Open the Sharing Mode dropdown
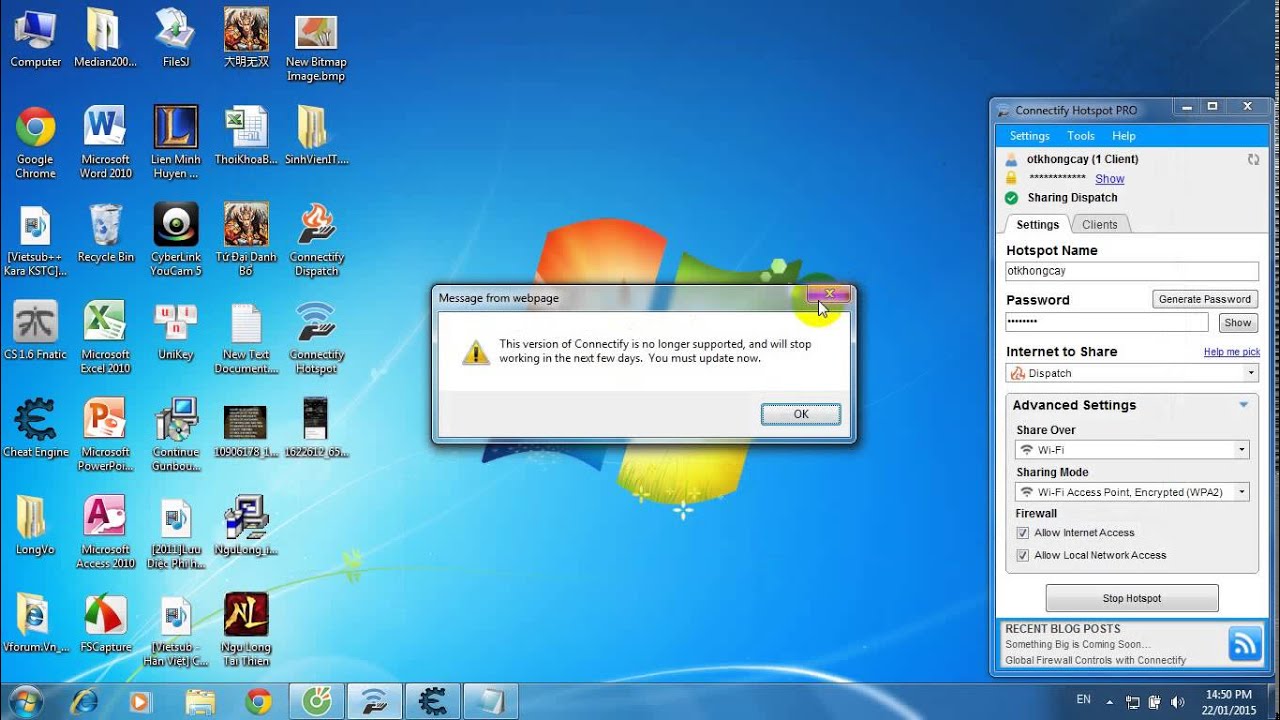Viewport: 1280px width, 720px height. point(1132,492)
